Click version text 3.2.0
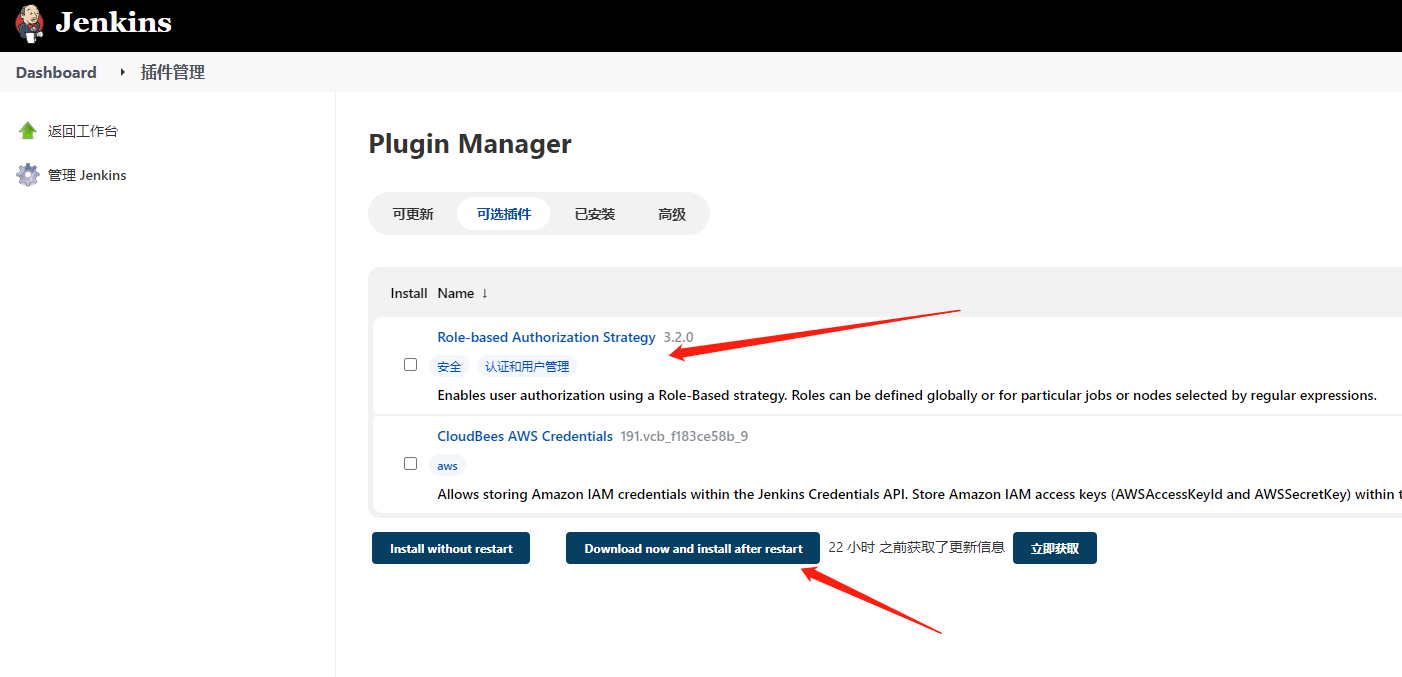Screen dimensions: 1402x677 click(x=678, y=337)
